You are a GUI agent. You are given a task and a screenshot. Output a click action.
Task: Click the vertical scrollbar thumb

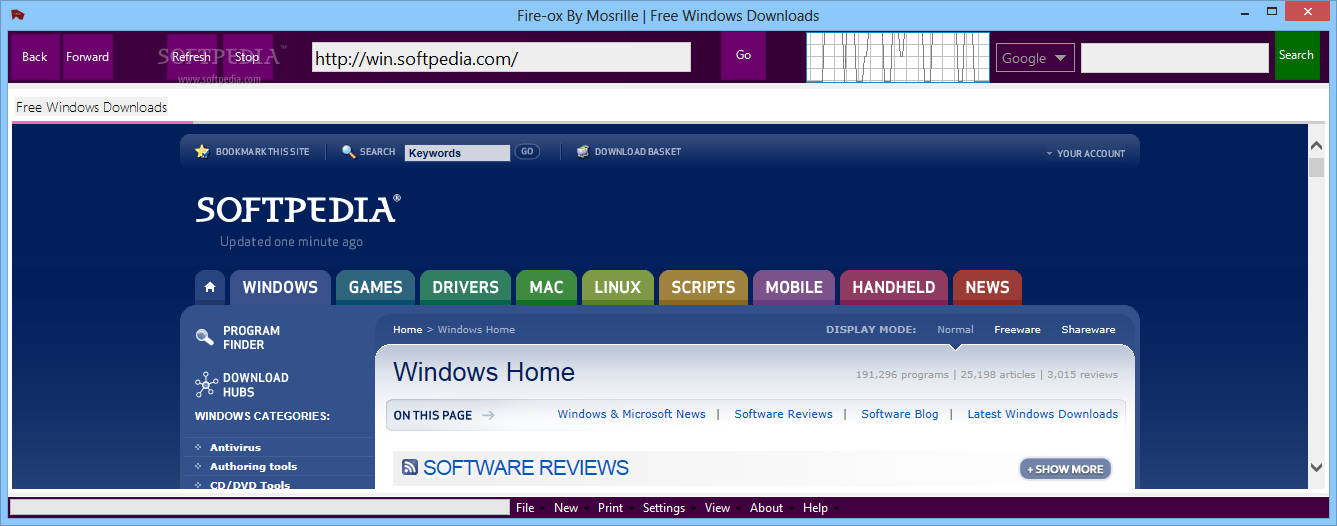pos(1316,167)
